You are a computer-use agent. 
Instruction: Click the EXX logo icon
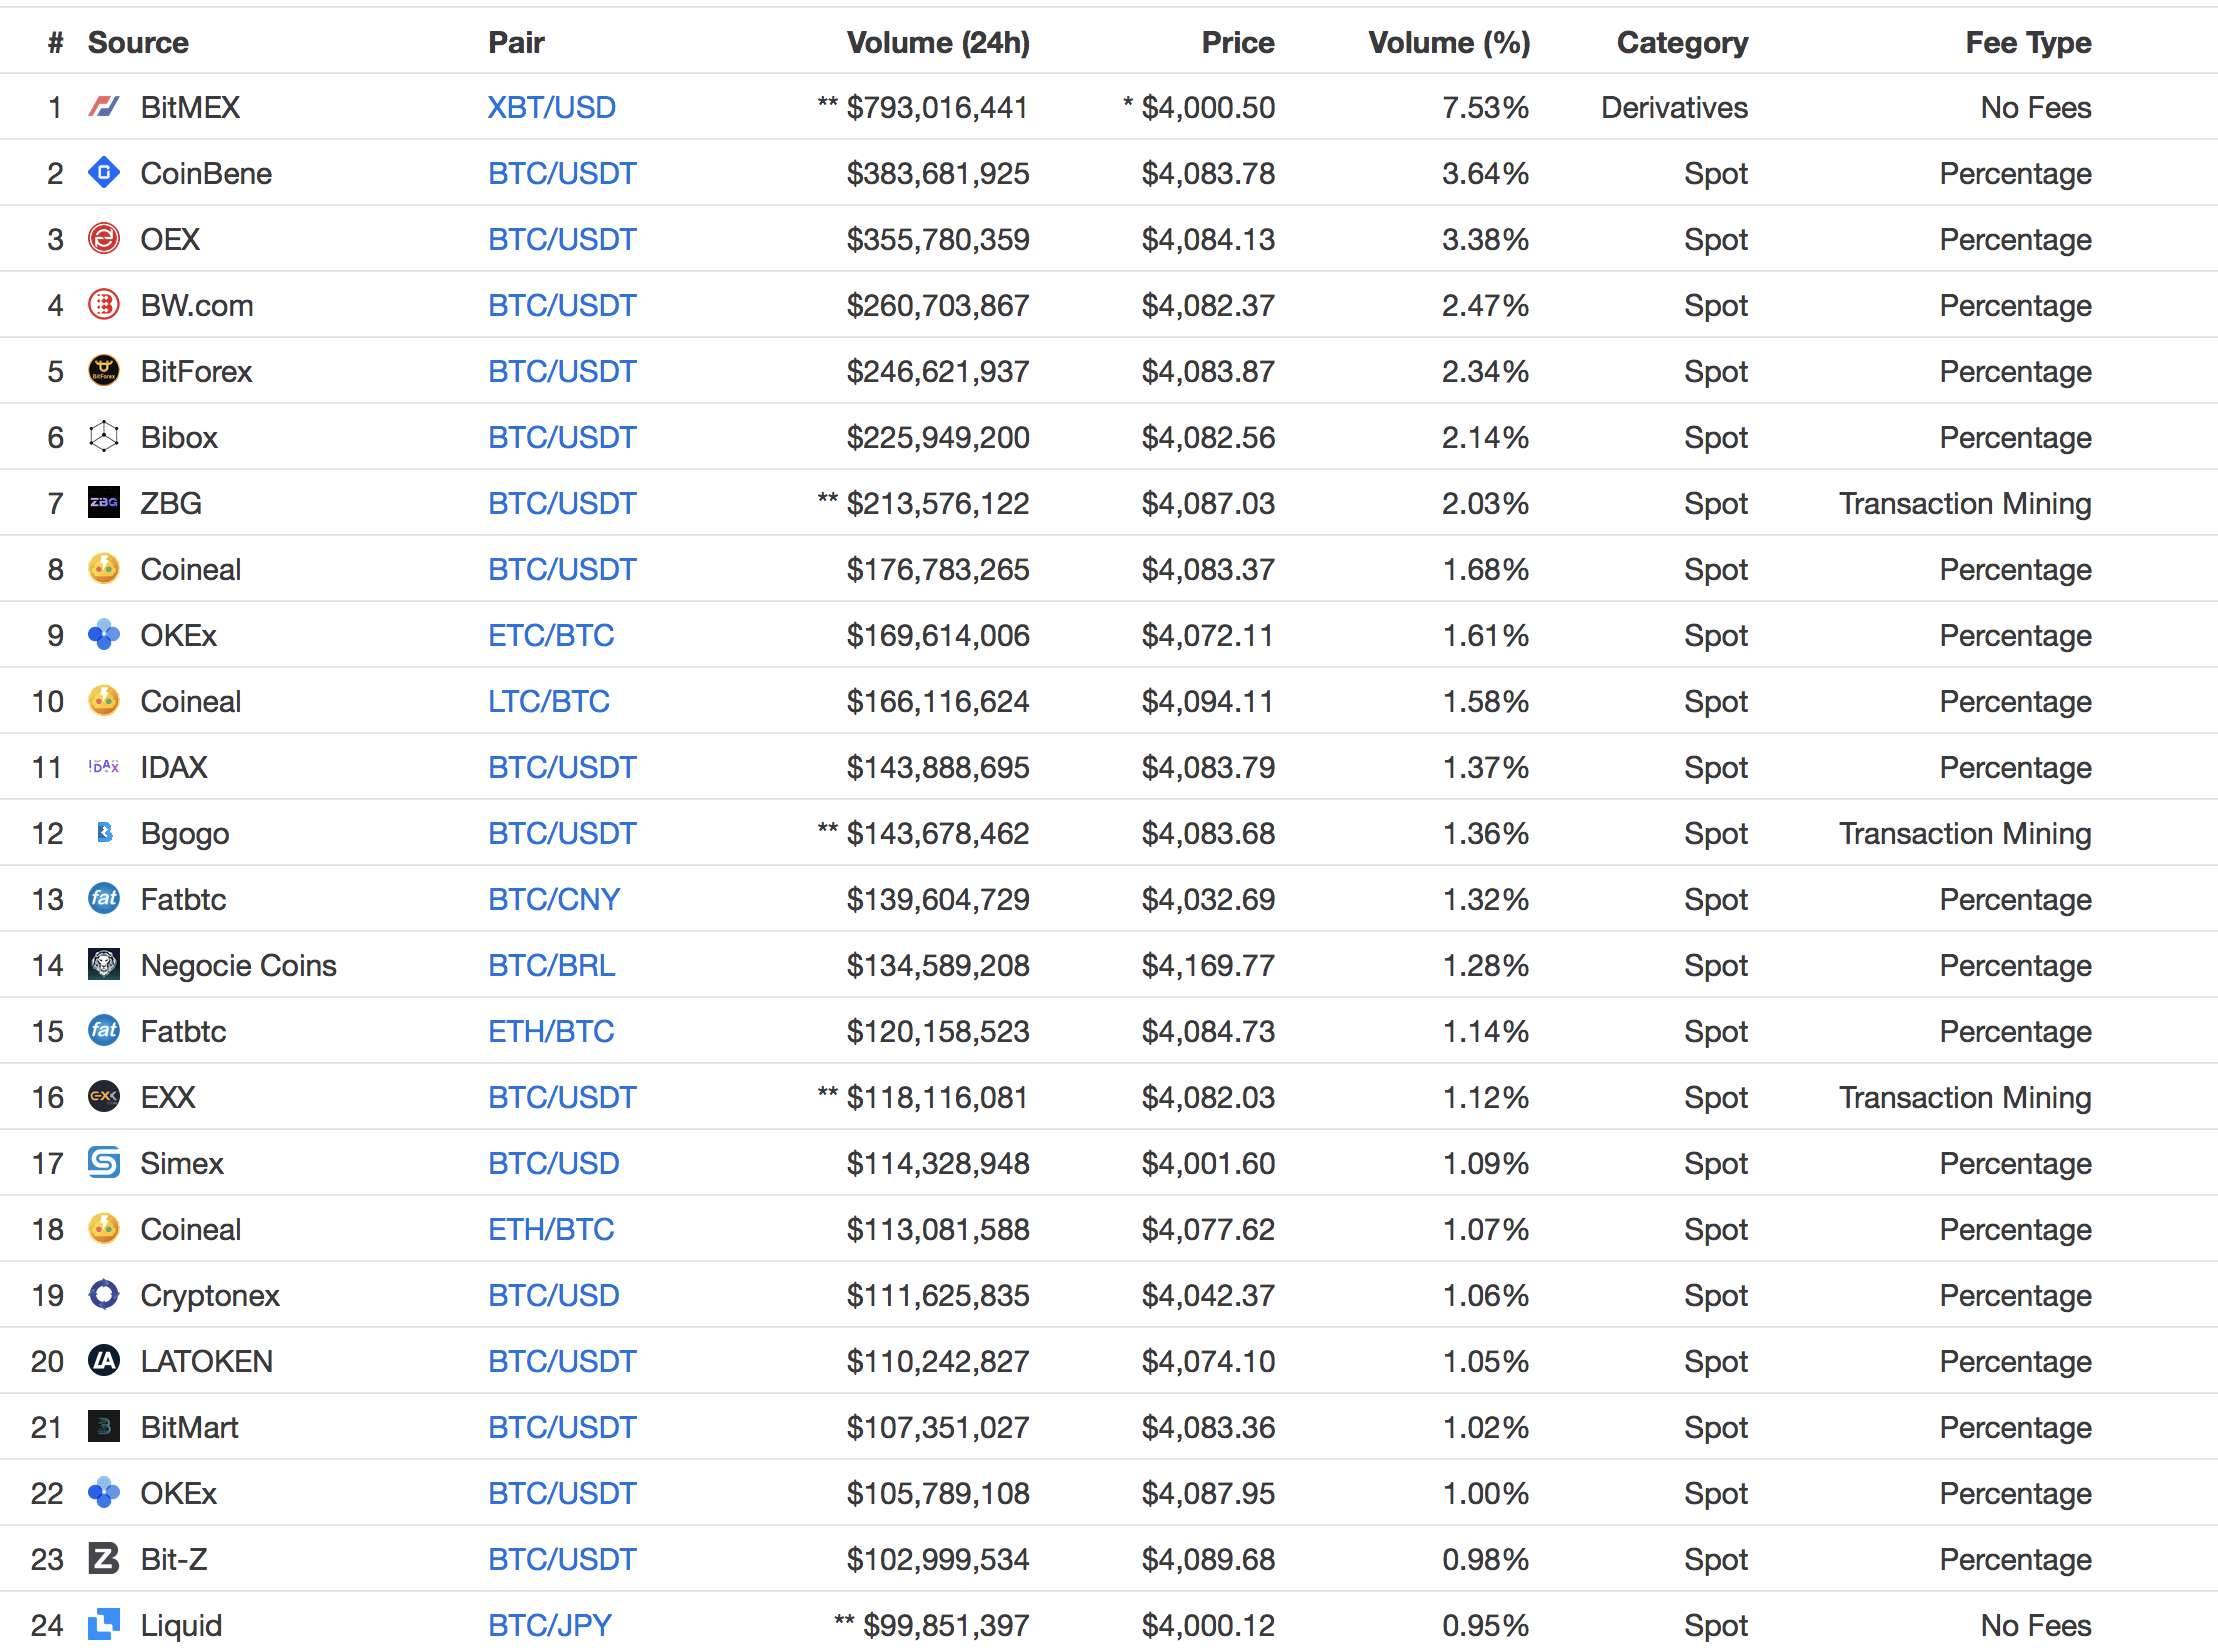pos(104,1096)
